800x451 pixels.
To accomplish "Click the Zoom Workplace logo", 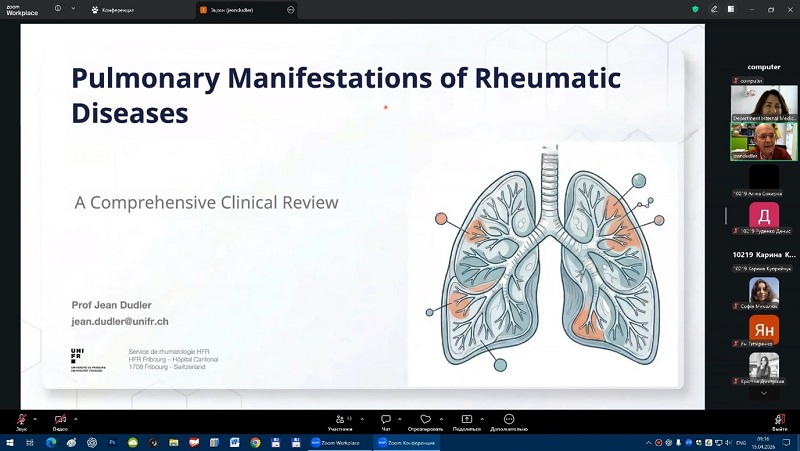I will tap(22, 9).
